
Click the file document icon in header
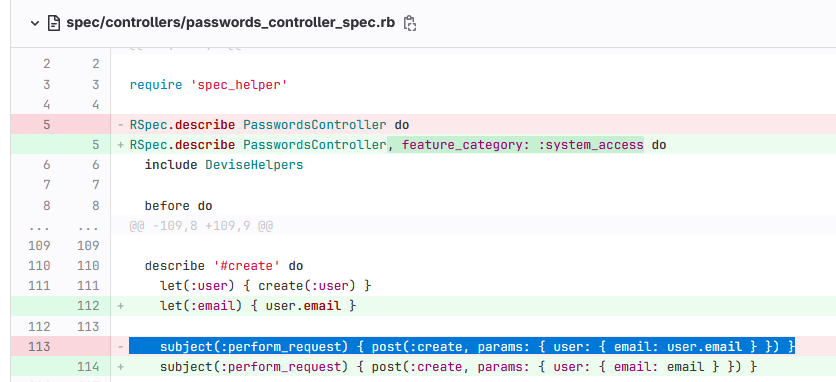(53, 23)
